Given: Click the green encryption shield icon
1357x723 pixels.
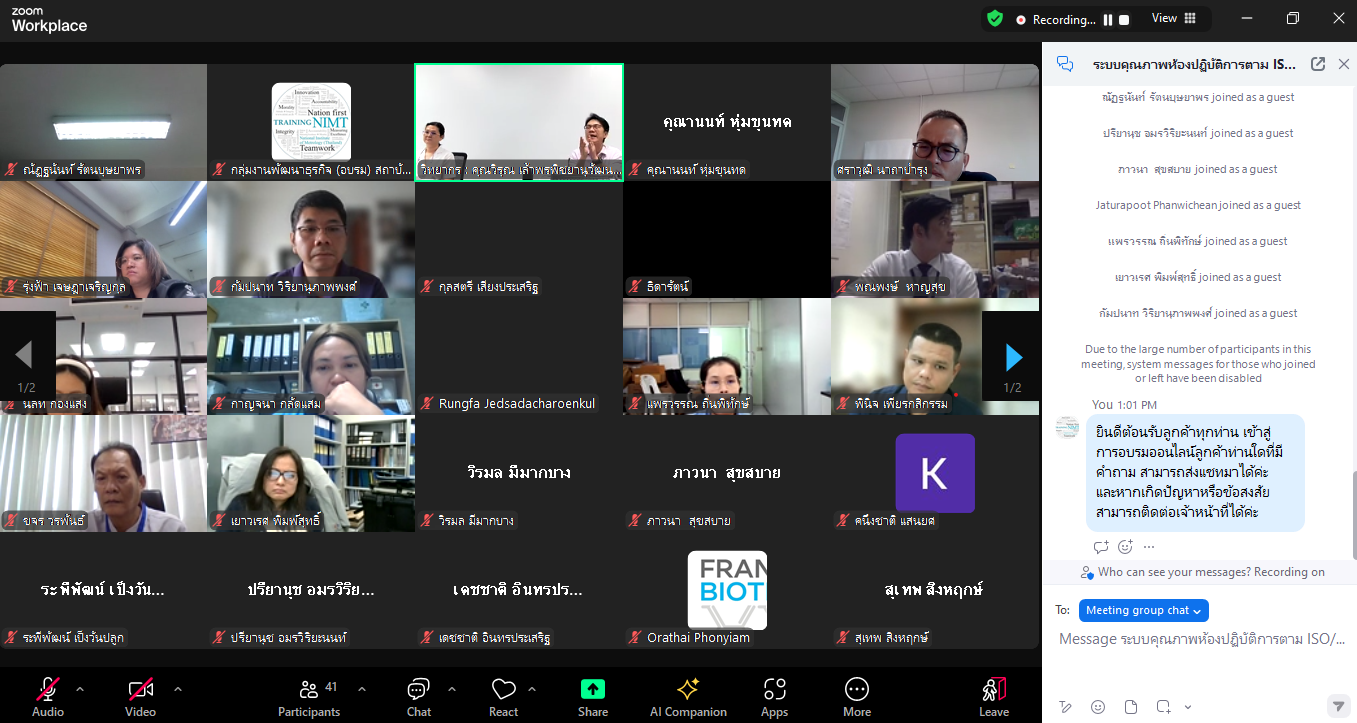Looking at the screenshot, I should [994, 19].
